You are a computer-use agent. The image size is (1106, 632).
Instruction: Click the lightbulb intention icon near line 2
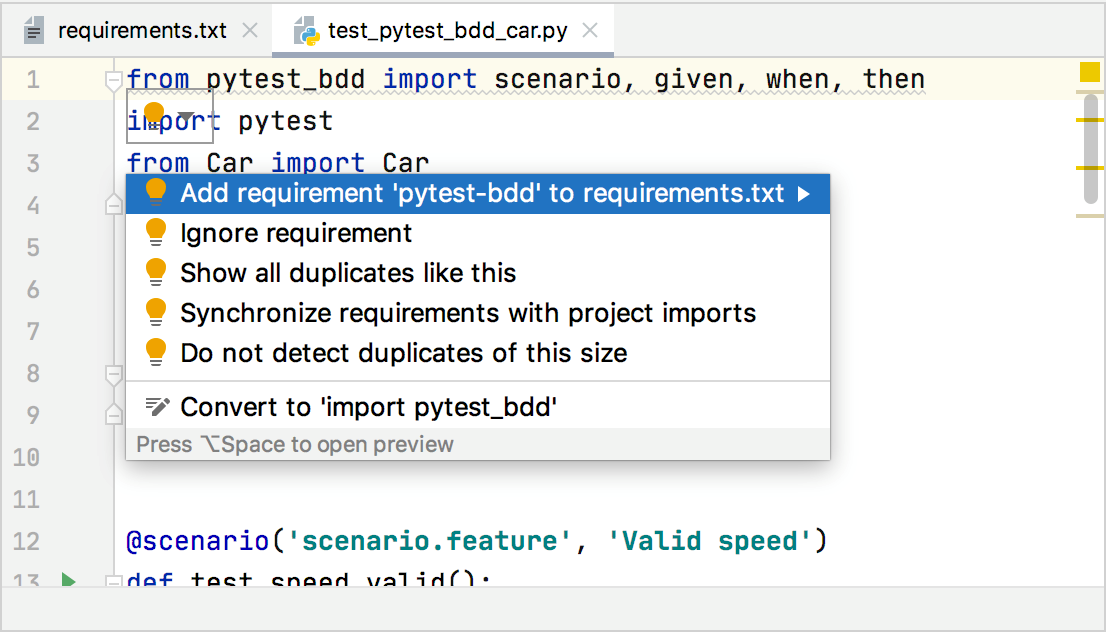[x=153, y=114]
